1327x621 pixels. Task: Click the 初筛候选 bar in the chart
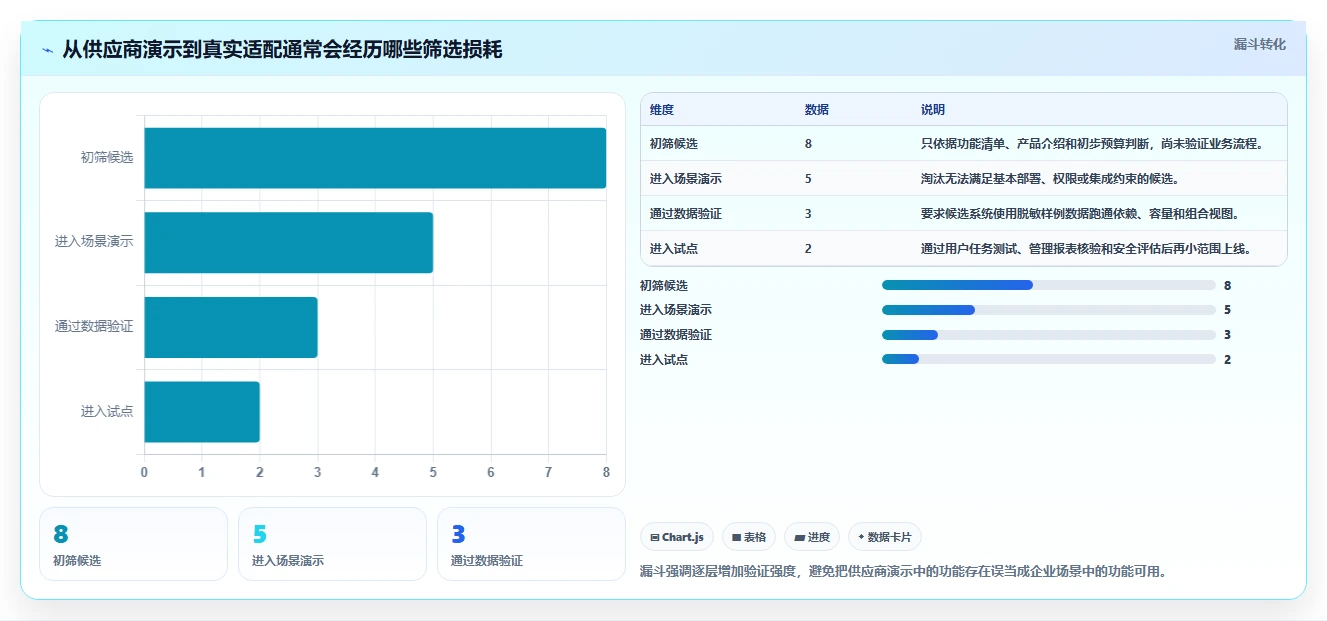point(375,158)
